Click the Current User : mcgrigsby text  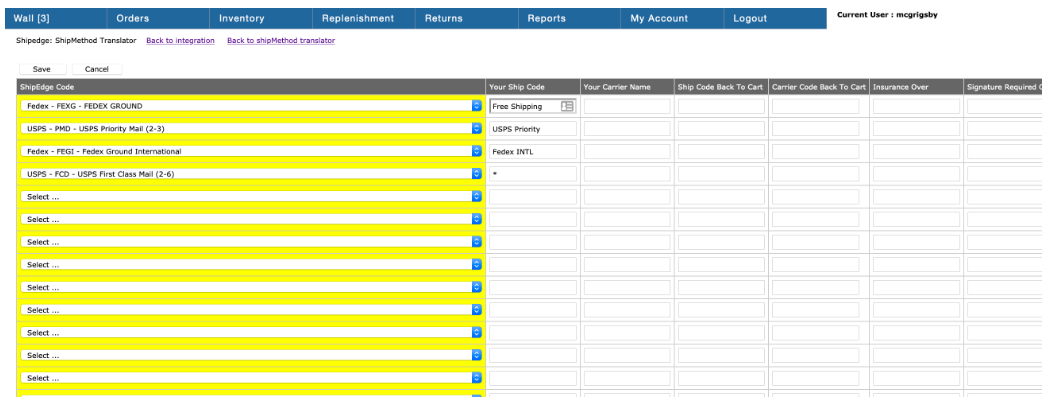tap(887, 14)
